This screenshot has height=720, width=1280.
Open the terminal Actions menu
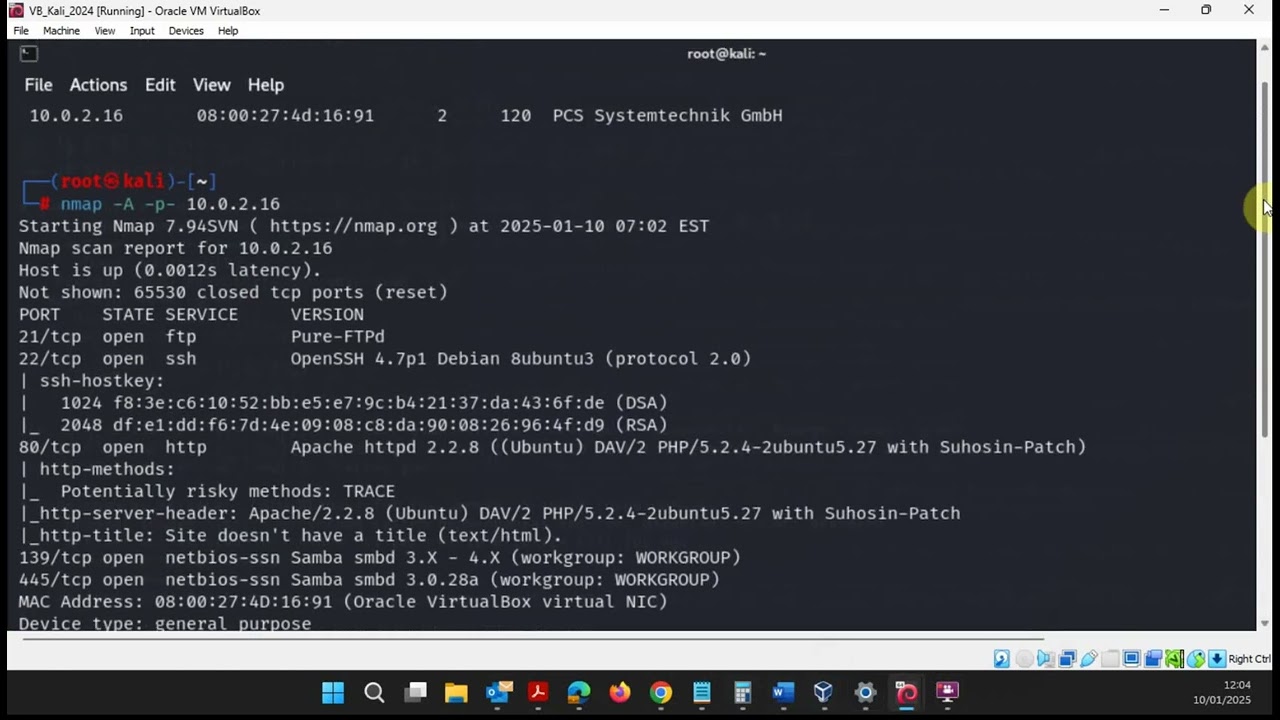(98, 85)
